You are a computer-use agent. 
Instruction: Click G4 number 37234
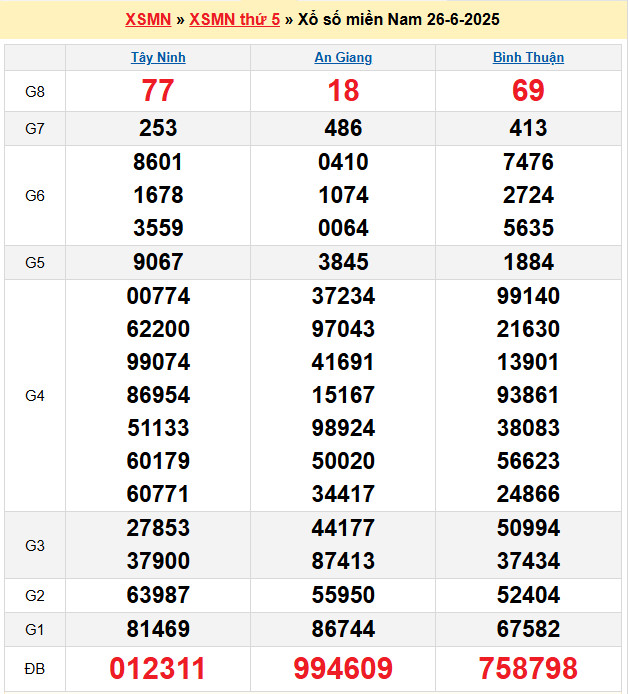pyautogui.click(x=343, y=296)
